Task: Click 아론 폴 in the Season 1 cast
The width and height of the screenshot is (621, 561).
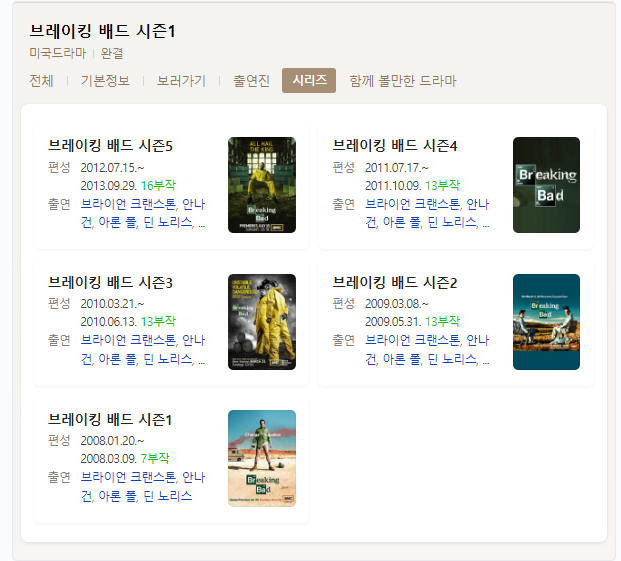Action: pyautogui.click(x=118, y=496)
